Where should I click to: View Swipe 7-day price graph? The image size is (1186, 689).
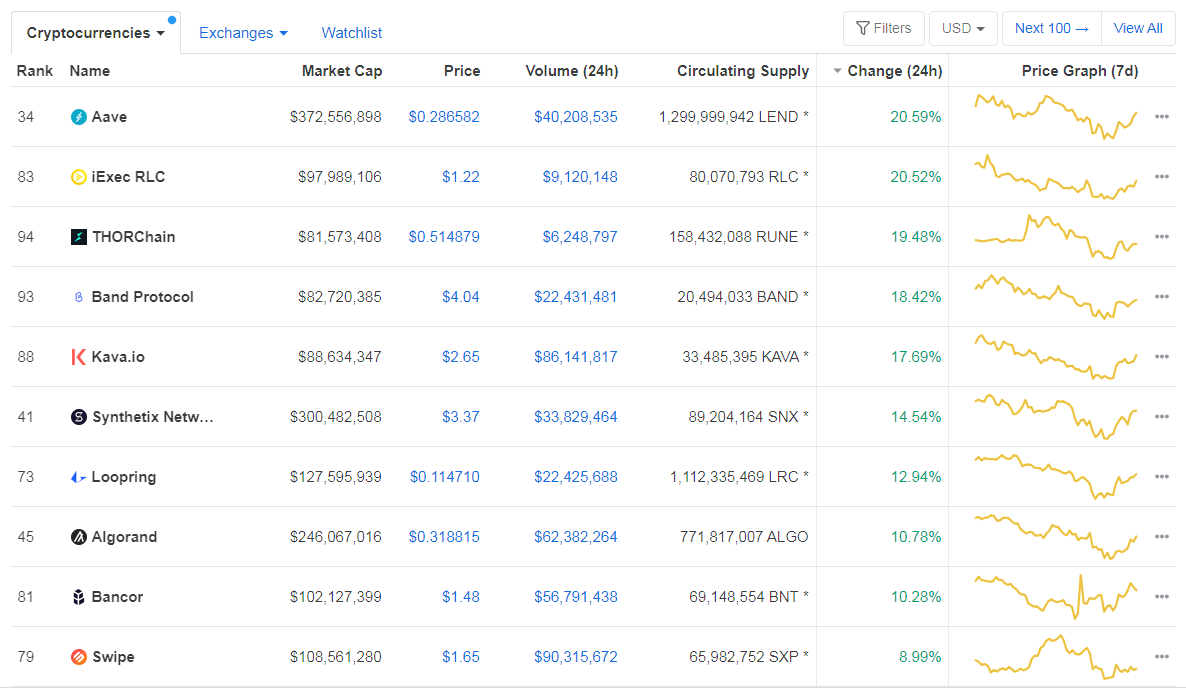(x=1056, y=657)
